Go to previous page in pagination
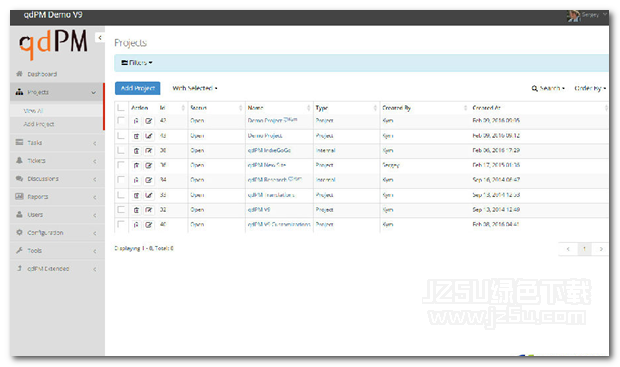The height and width of the screenshot is (367, 620). tap(568, 249)
